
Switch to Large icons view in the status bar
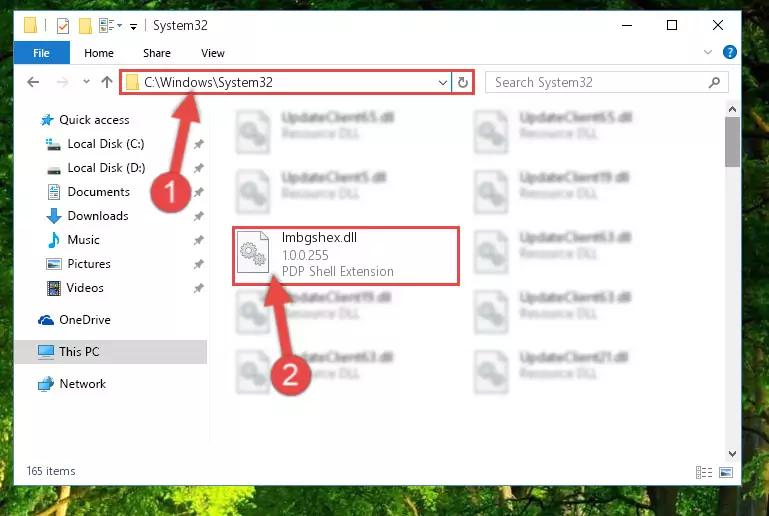tap(726, 472)
